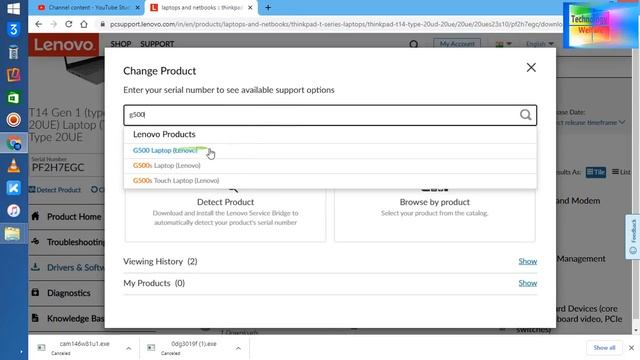Screen dimensions: 640x360
Task: Click the address bar URL
Action: click(335, 24)
